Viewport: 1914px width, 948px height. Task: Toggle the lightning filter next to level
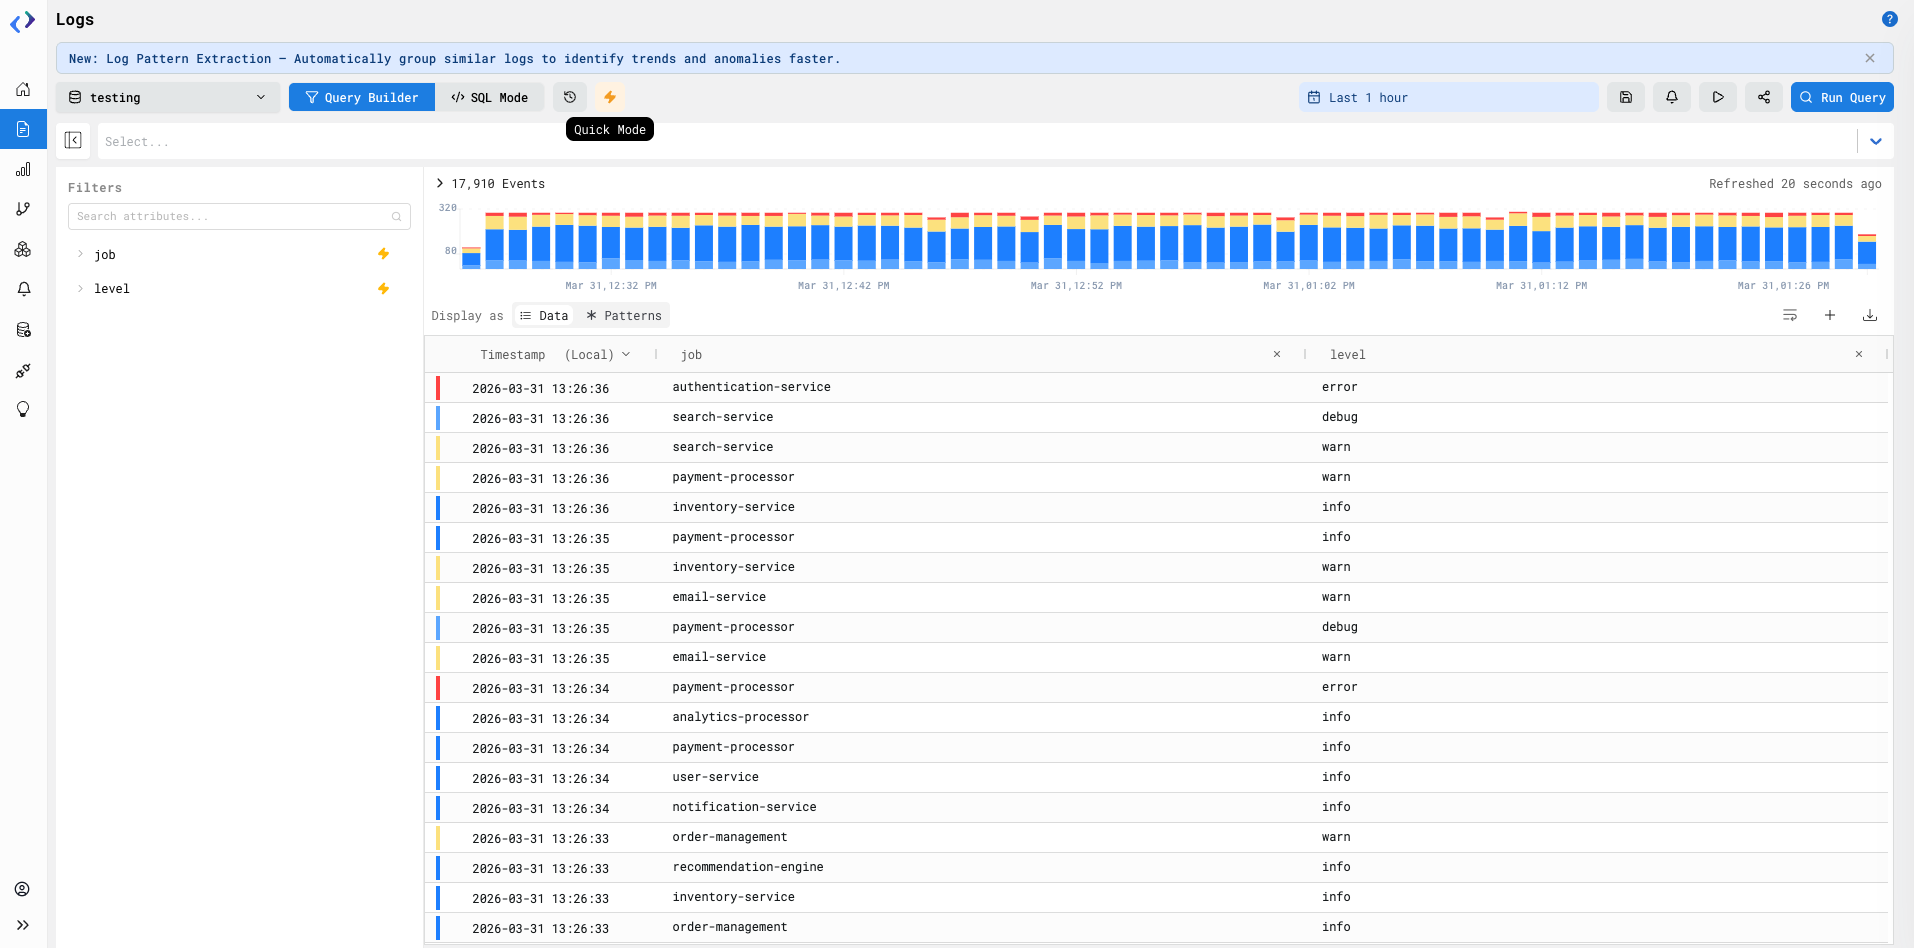383,288
